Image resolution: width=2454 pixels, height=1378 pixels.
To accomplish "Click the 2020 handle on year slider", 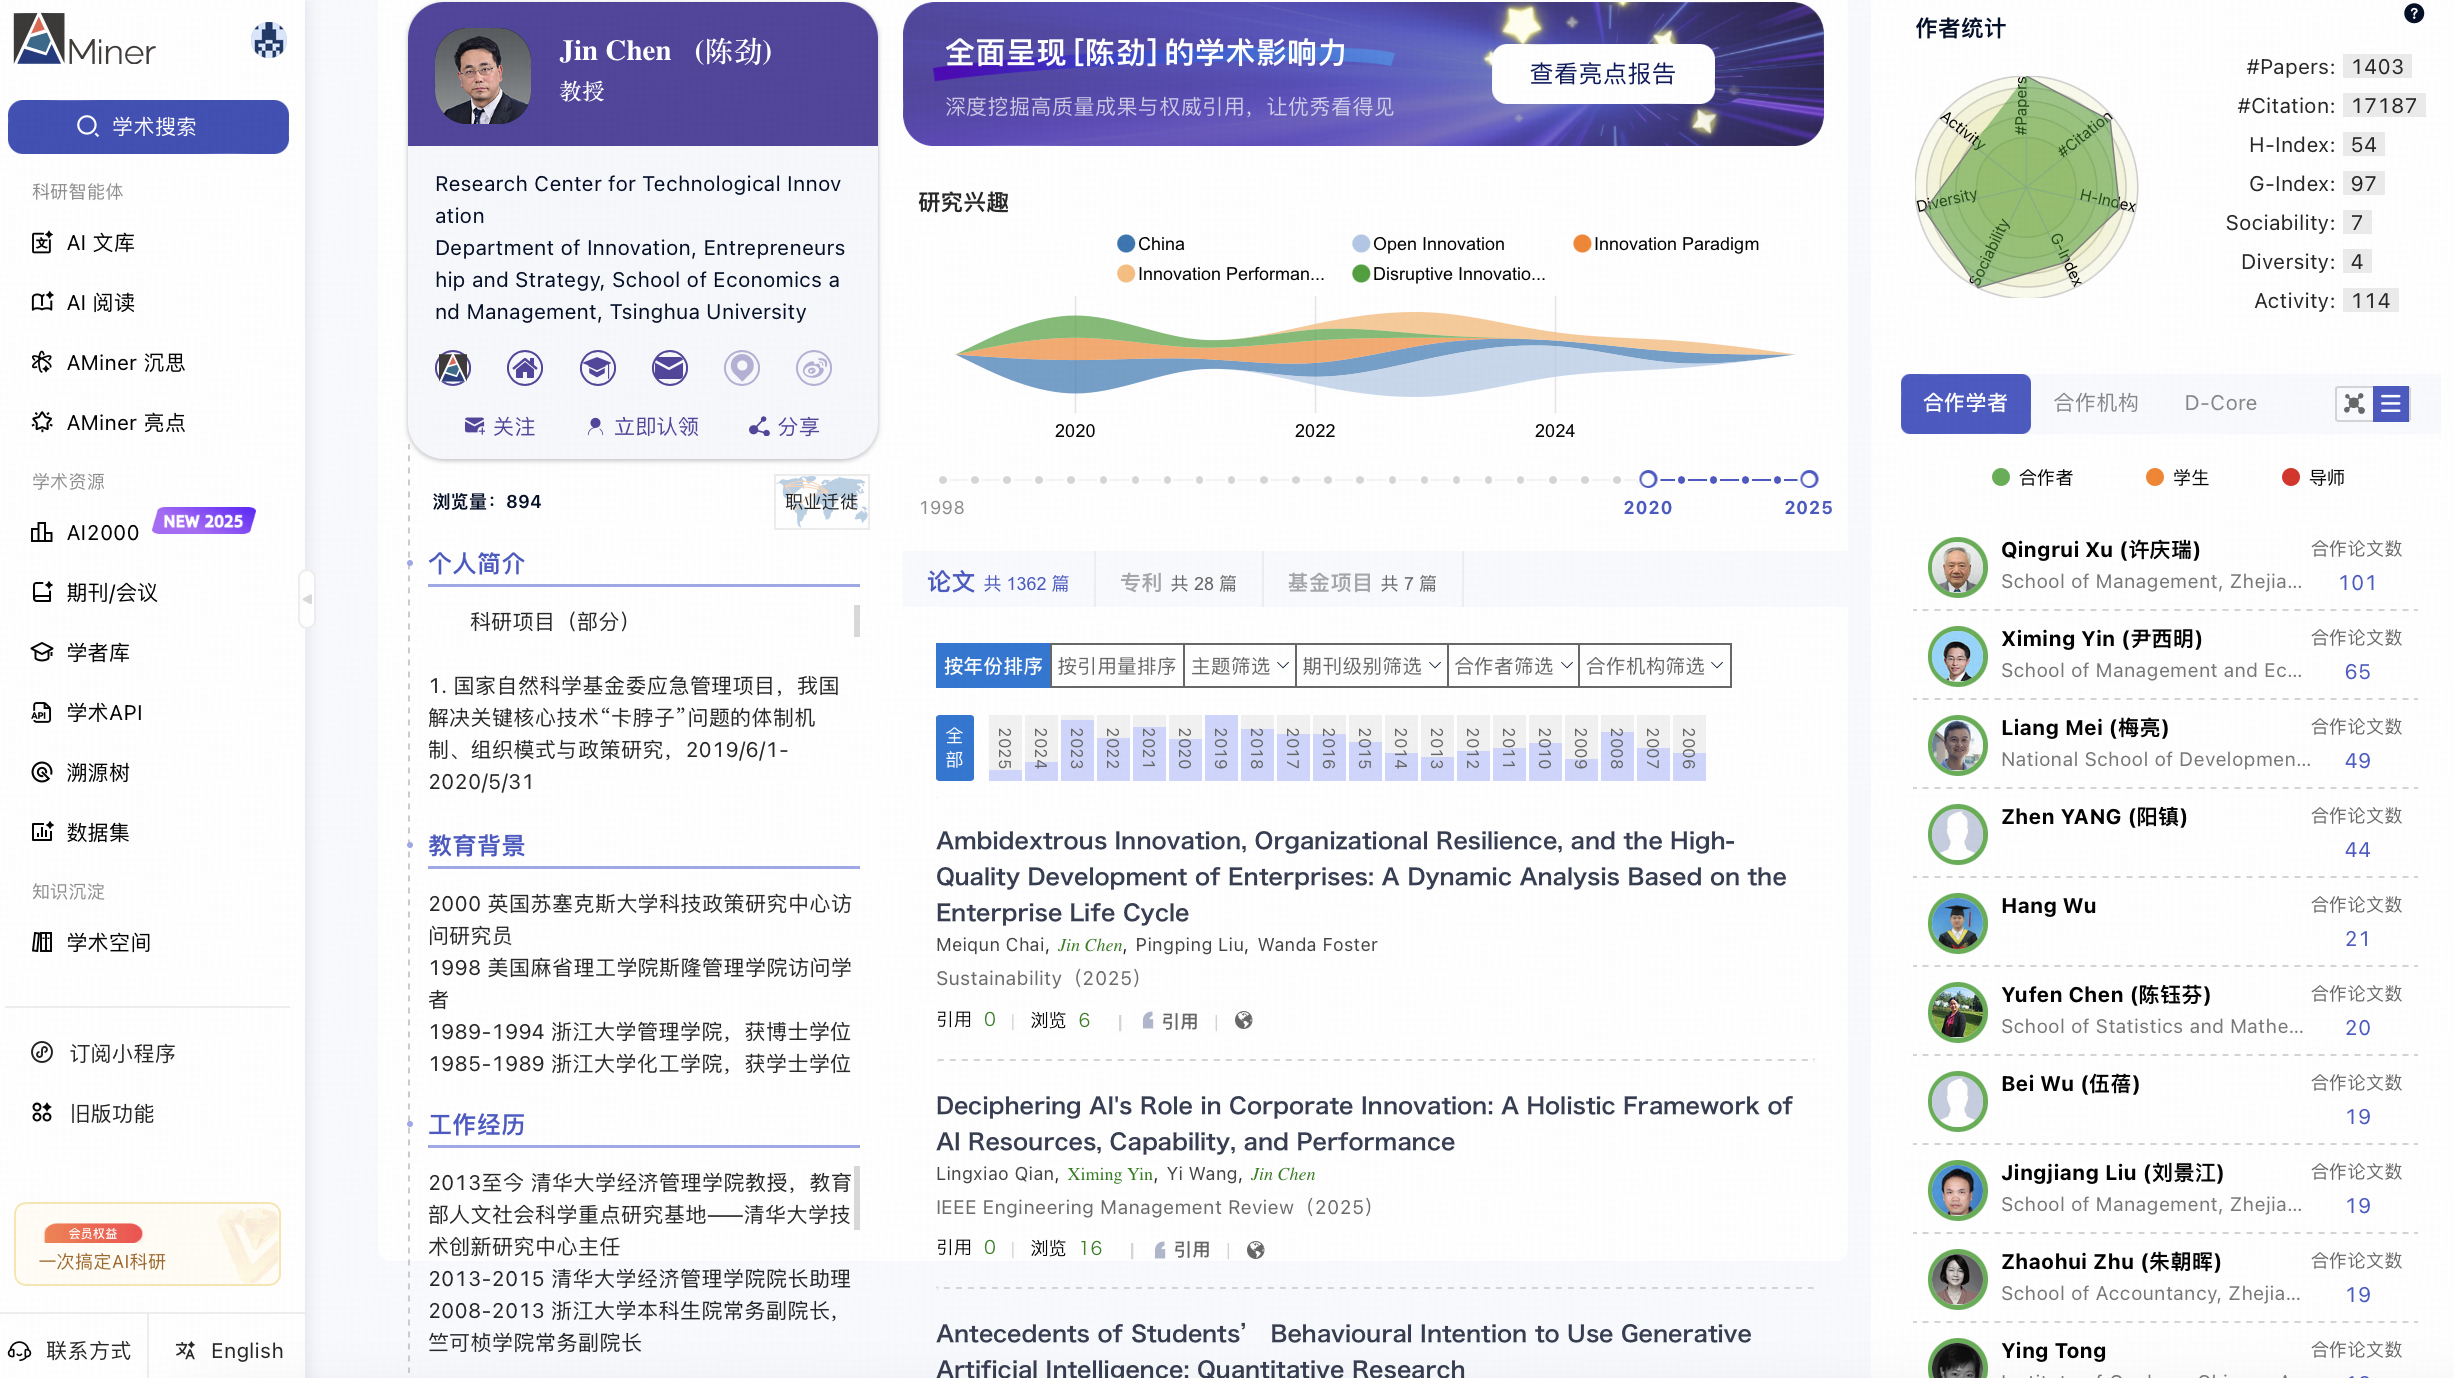I will [x=1648, y=480].
